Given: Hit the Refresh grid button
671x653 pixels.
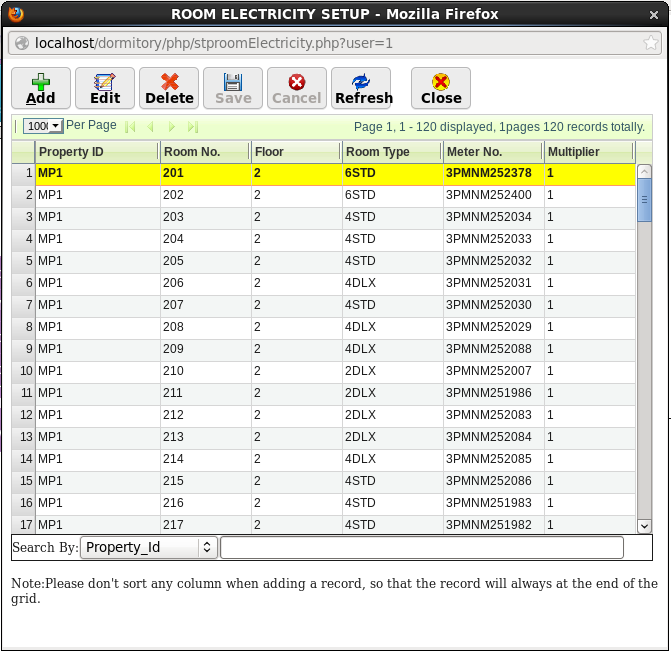Looking at the screenshot, I should click(x=363, y=88).
